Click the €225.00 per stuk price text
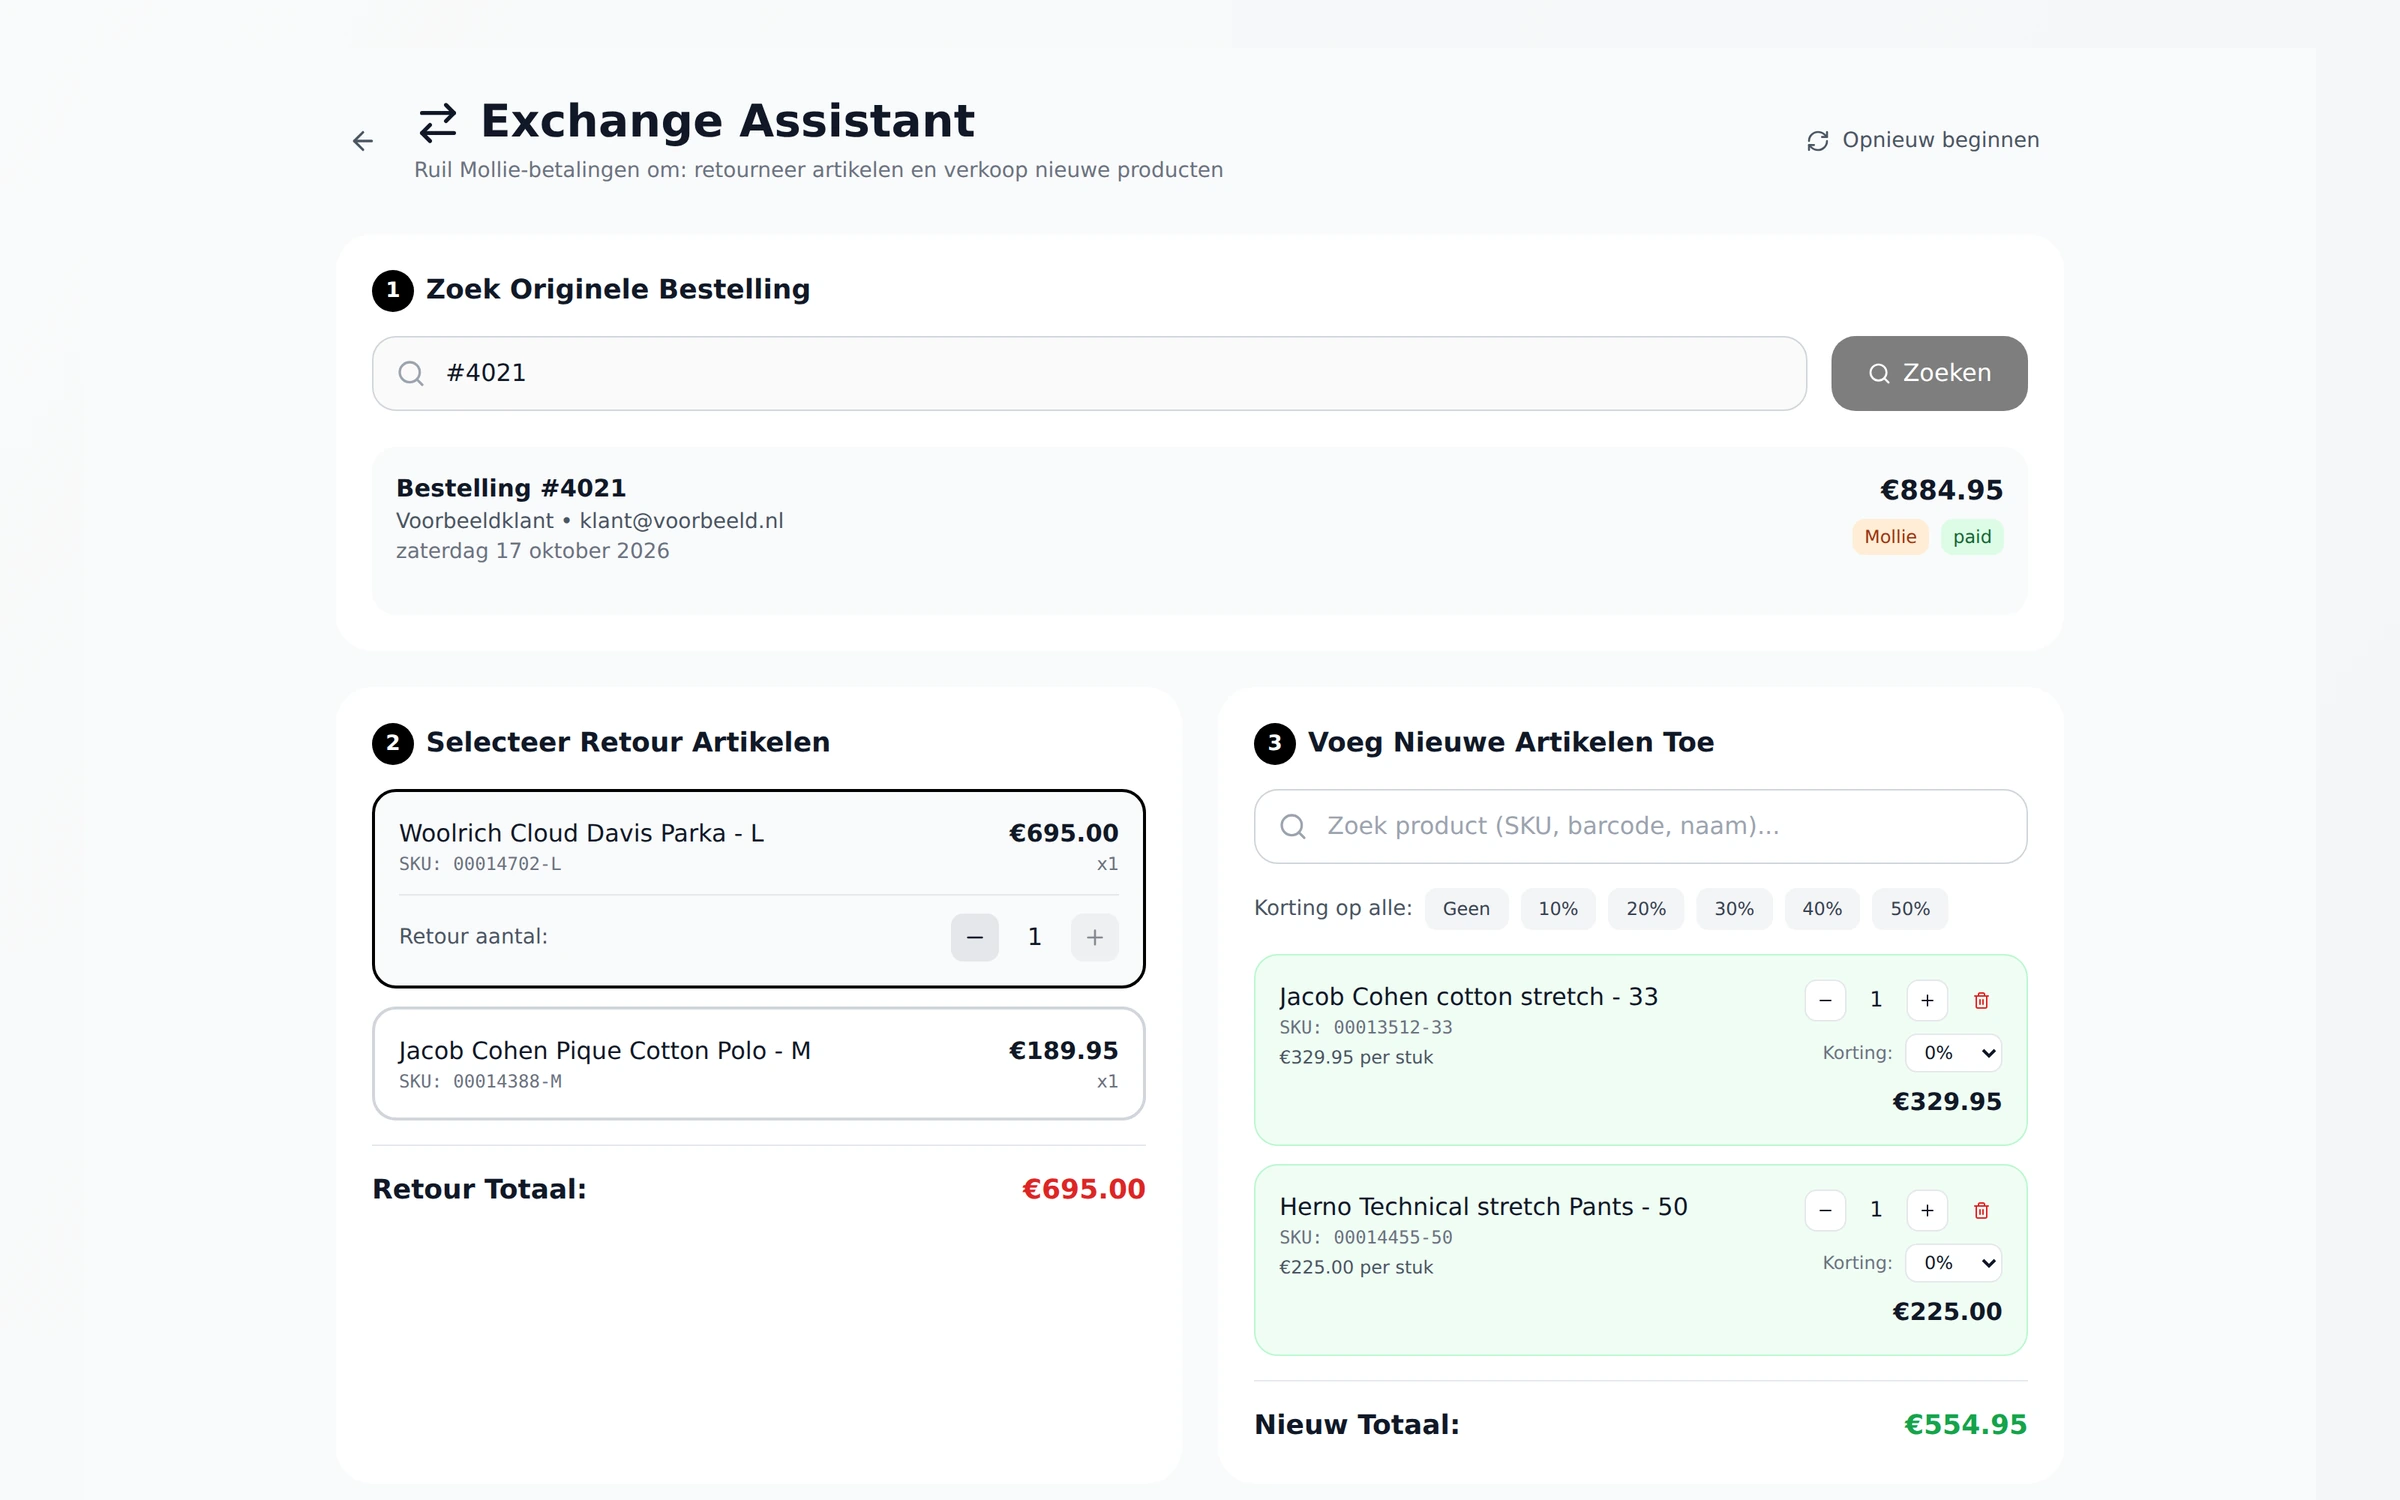This screenshot has height=1500, width=2400. pyautogui.click(x=1356, y=1267)
